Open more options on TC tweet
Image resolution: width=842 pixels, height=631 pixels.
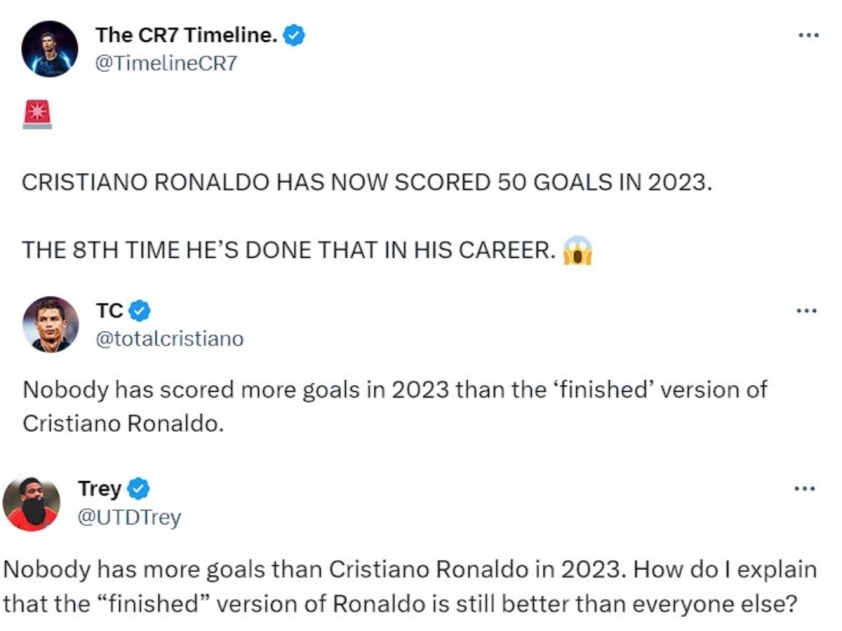pyautogui.click(x=807, y=311)
